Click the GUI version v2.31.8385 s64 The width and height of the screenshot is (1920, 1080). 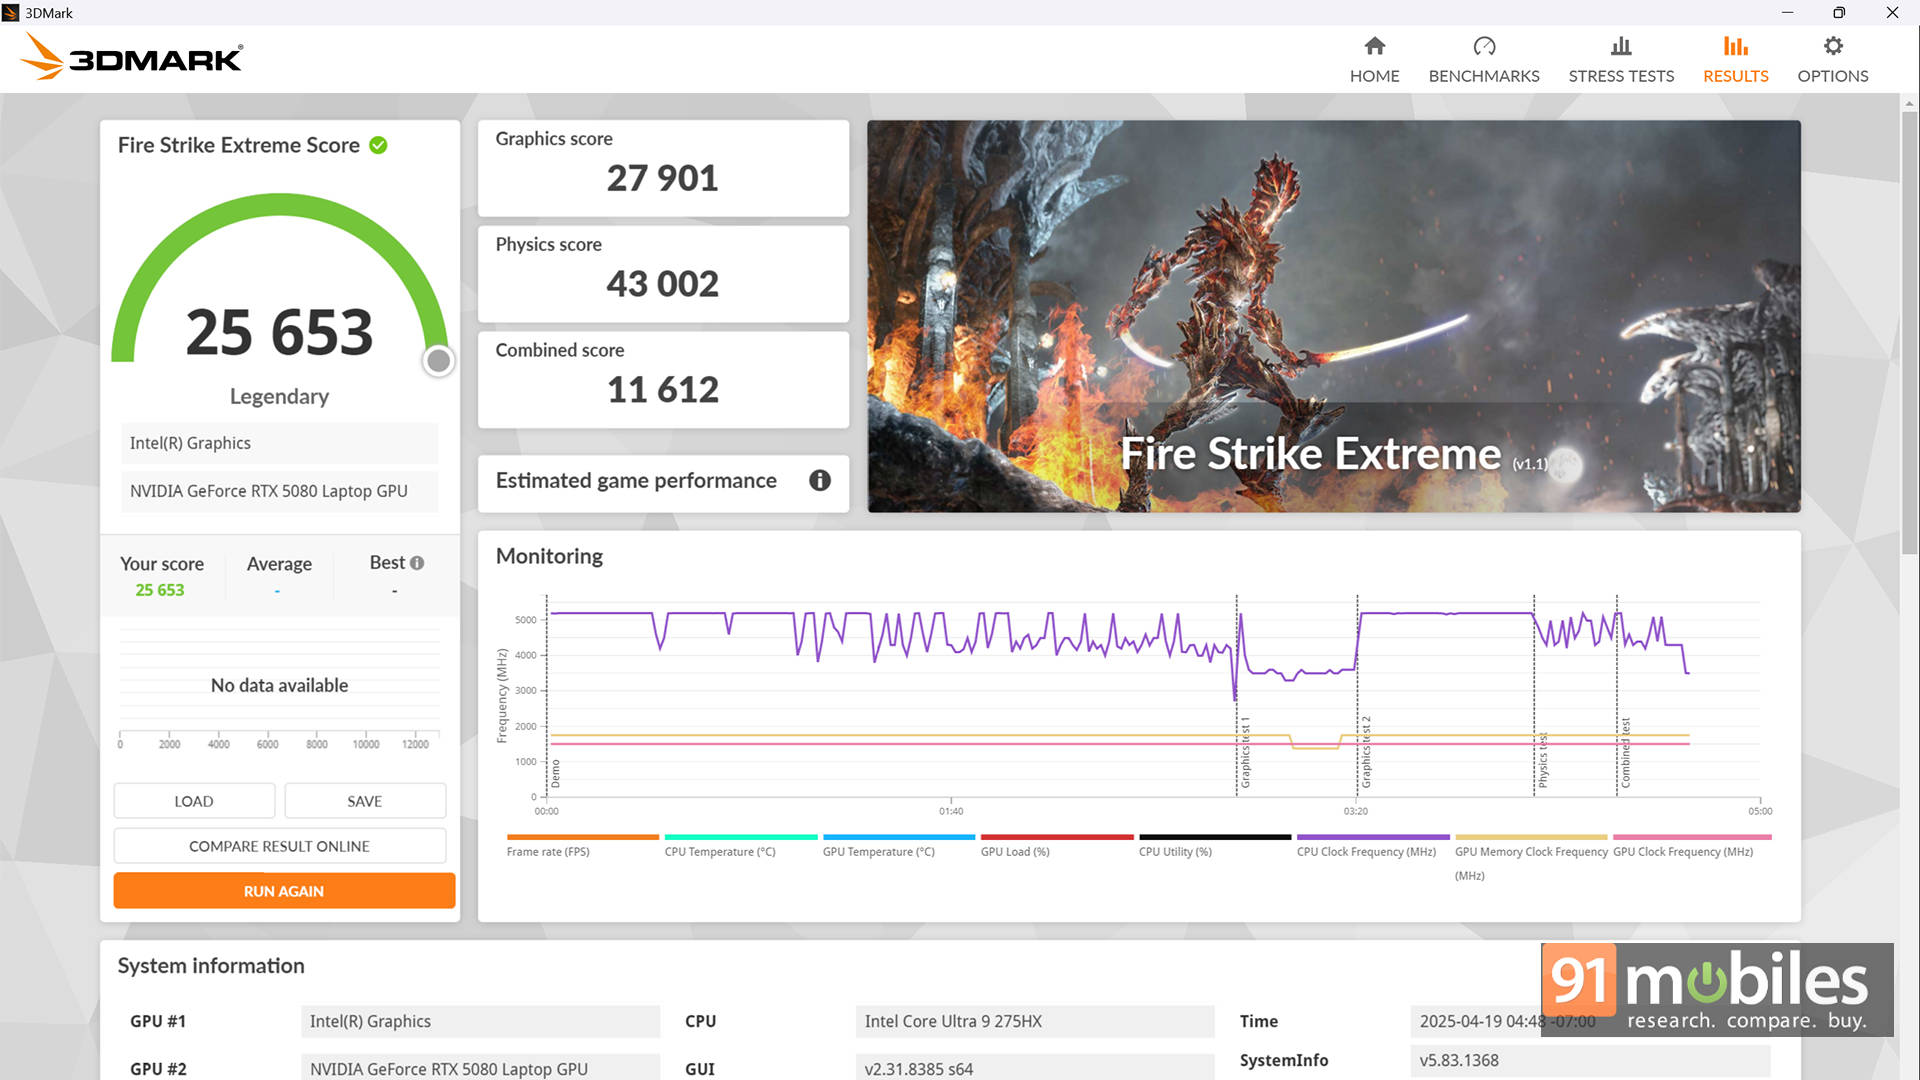(x=1035, y=1068)
